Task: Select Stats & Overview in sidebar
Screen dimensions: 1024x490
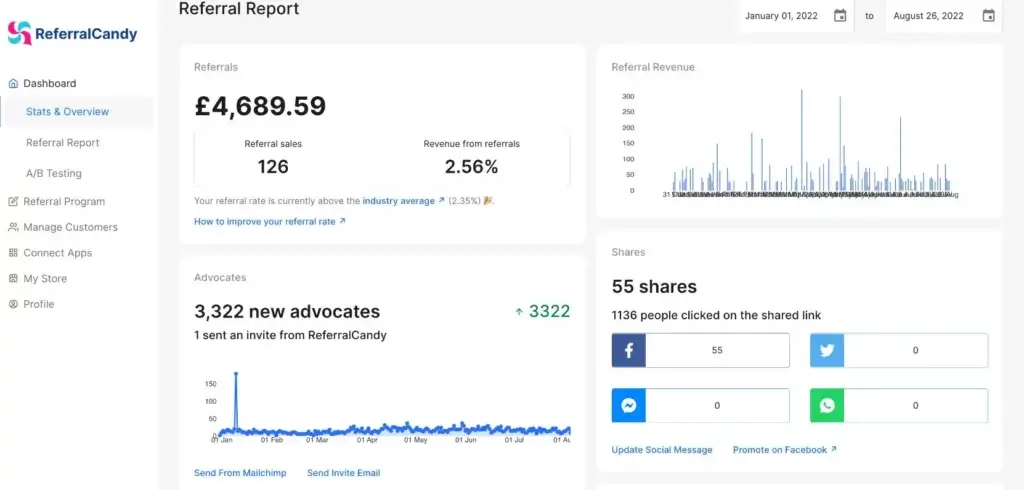Action: tap(67, 112)
